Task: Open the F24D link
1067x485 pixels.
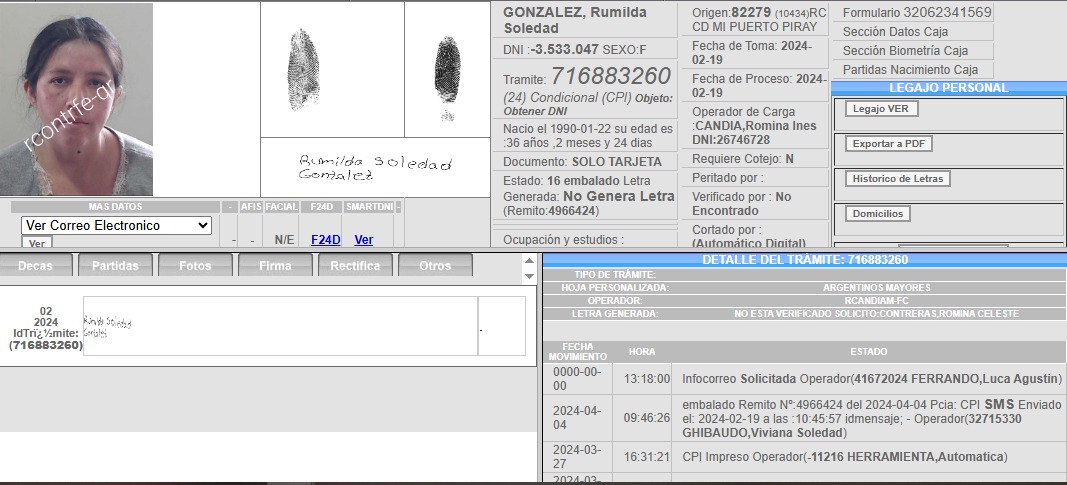Action: coord(325,240)
